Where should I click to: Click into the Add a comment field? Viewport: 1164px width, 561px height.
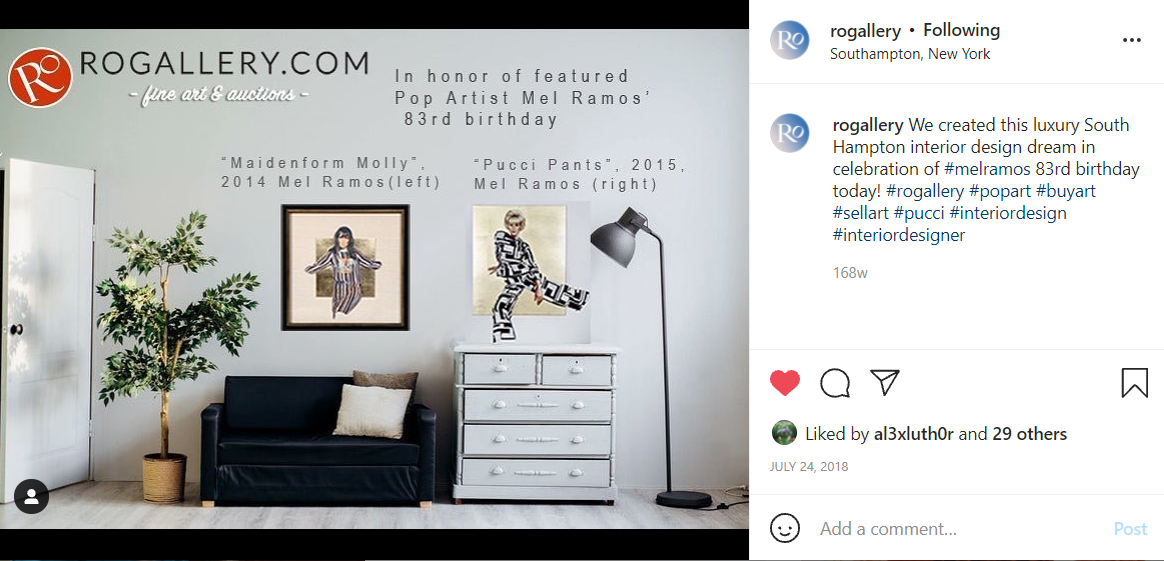958,529
